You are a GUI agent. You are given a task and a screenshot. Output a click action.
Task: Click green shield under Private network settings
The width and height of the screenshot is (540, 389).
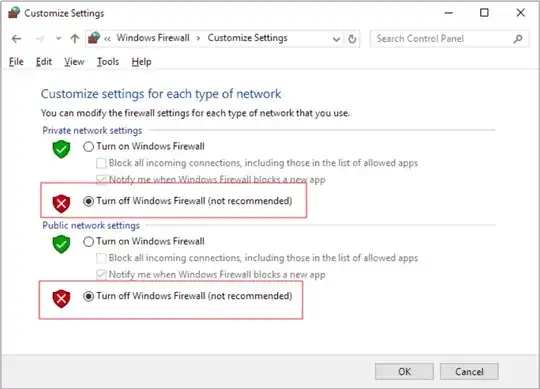click(61, 149)
